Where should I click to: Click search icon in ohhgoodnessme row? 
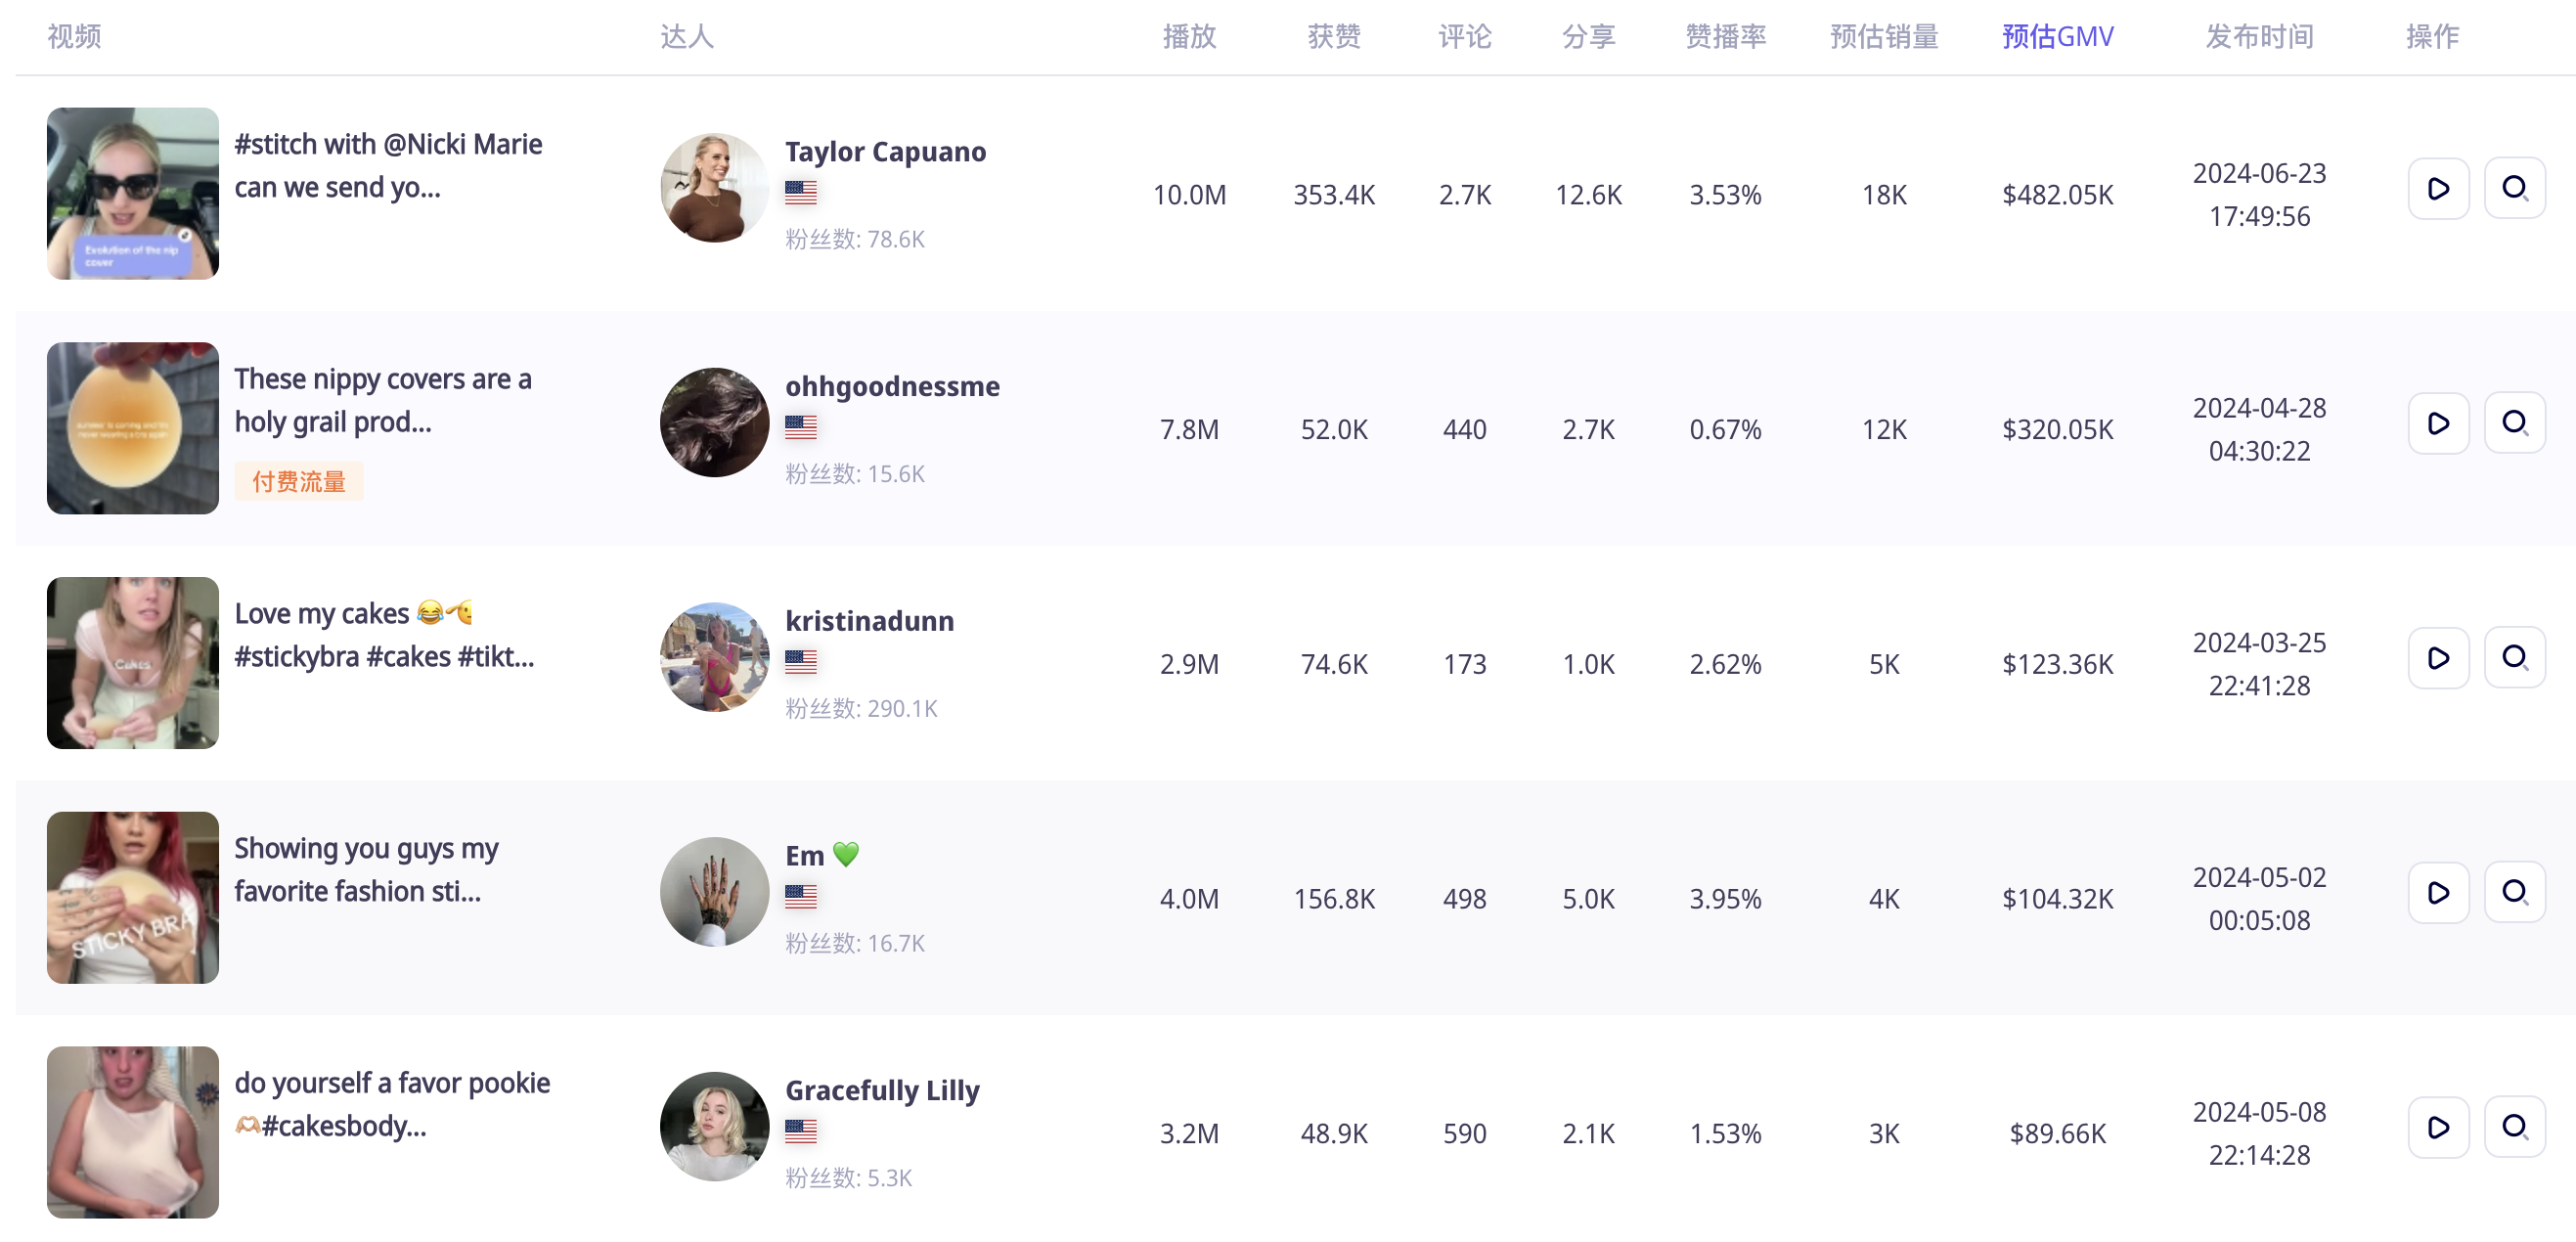pyautogui.click(x=2513, y=423)
